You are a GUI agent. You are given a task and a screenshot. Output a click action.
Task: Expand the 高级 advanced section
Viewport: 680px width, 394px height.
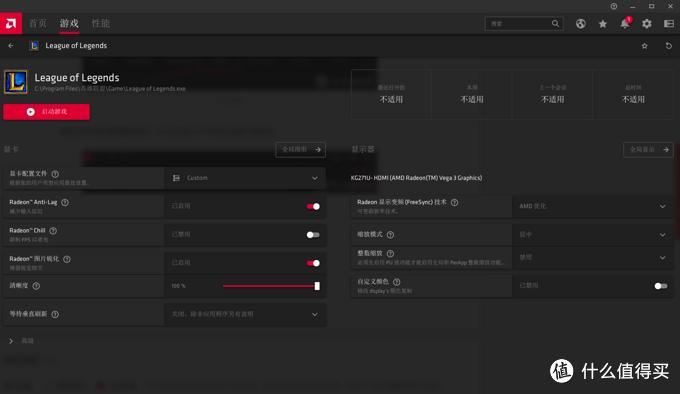(x=21, y=341)
